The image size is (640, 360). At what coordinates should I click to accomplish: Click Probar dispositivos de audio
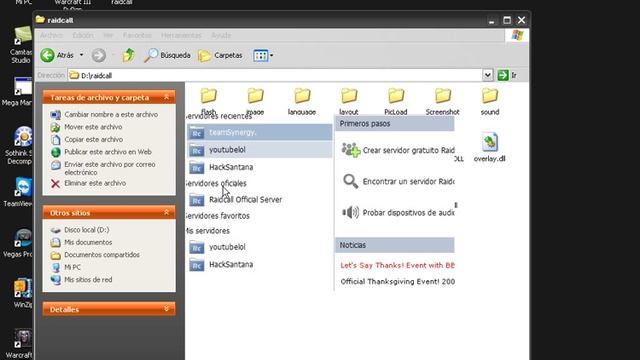click(398, 213)
